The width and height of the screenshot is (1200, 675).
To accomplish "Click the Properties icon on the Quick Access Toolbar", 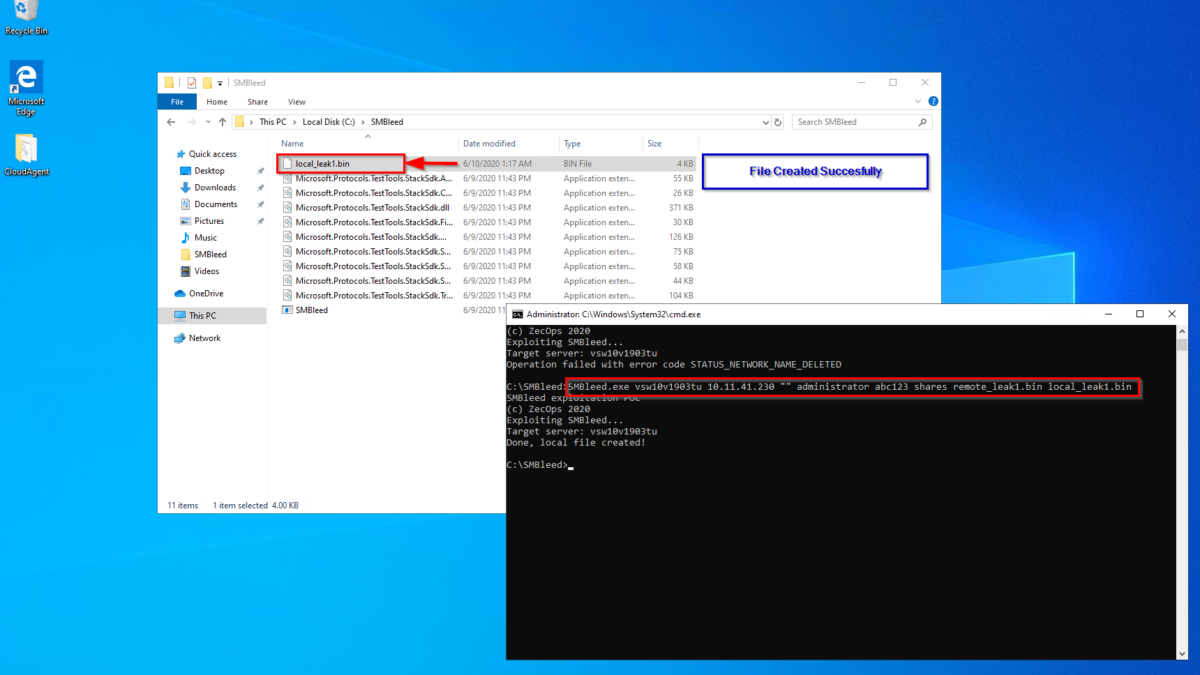I will pos(191,82).
